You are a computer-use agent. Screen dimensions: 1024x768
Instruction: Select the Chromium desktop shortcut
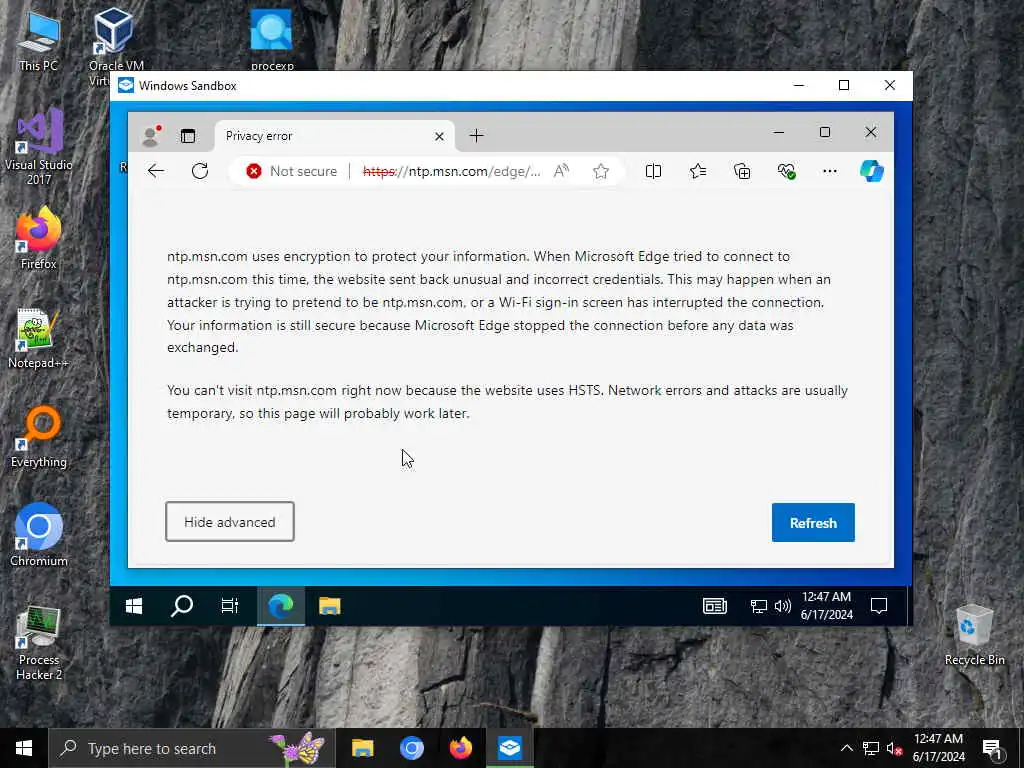pyautogui.click(x=39, y=536)
